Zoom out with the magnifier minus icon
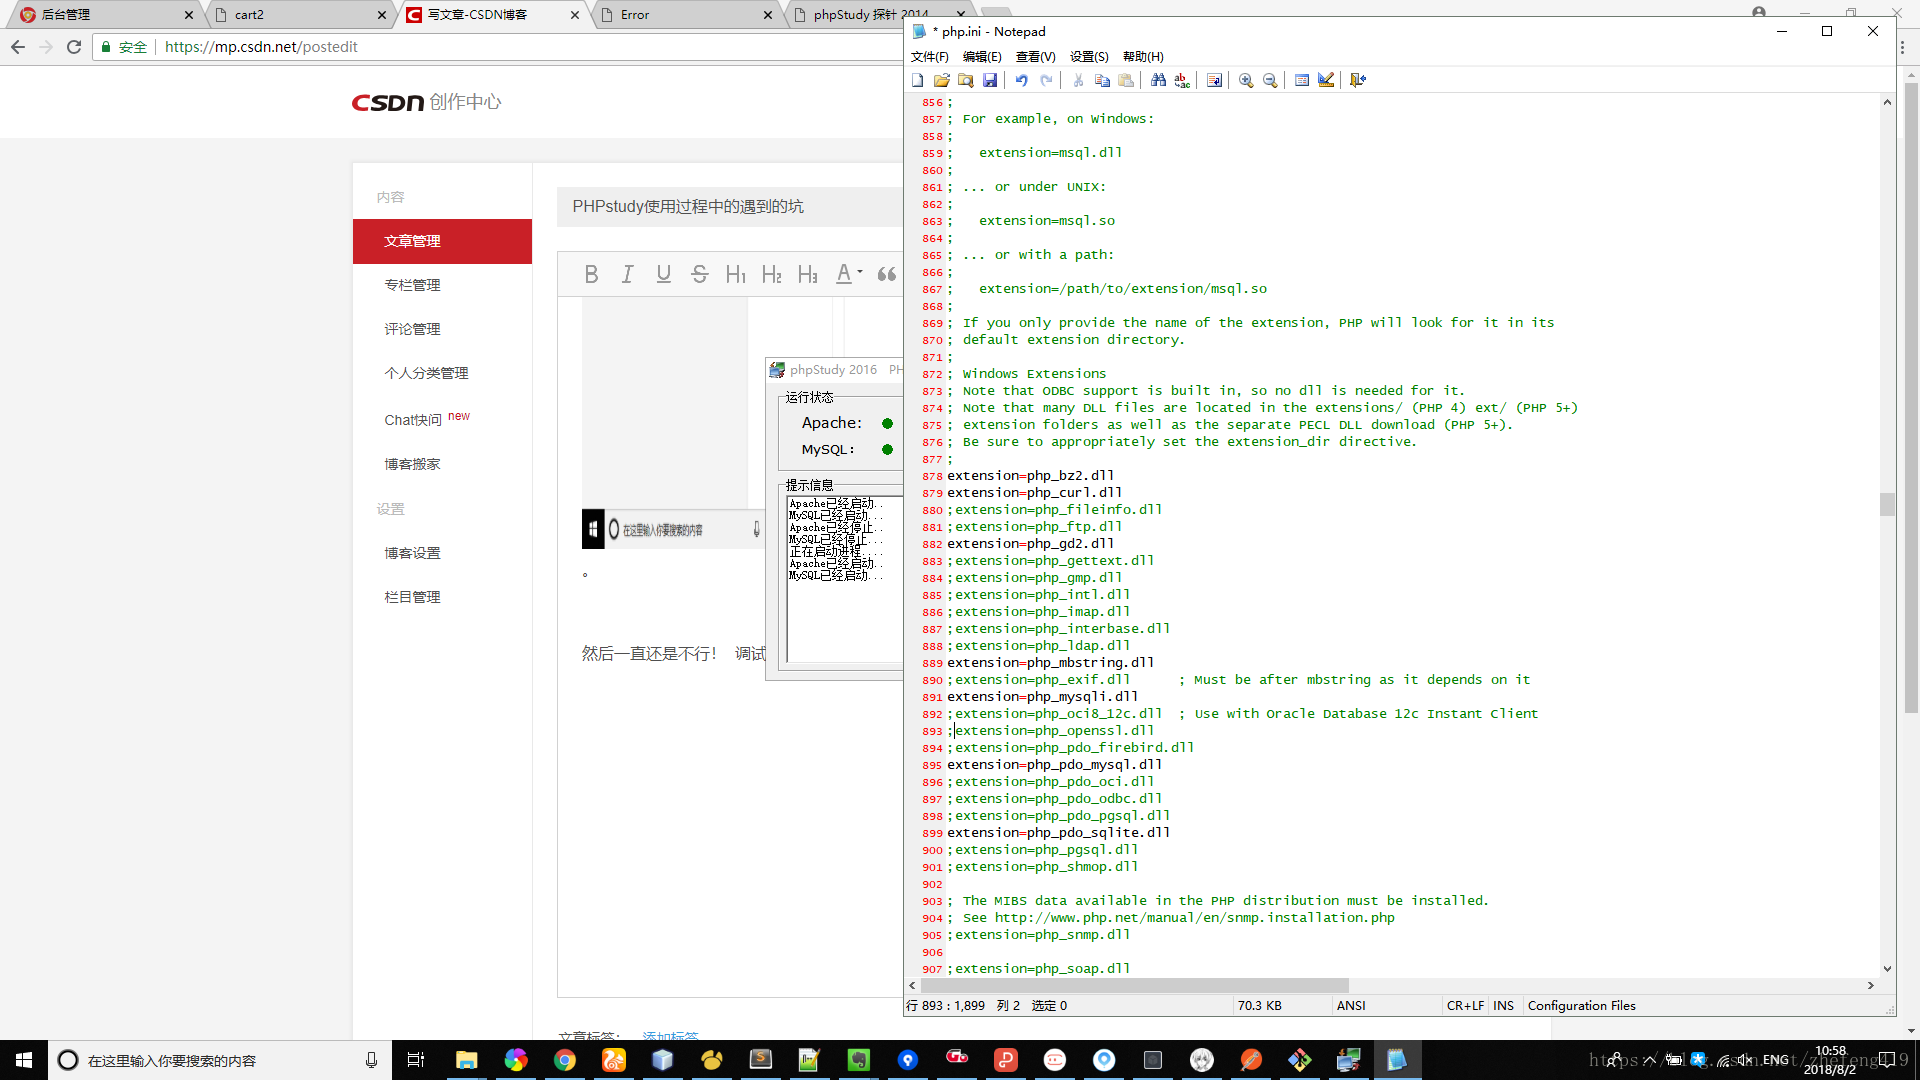Screen dimensions: 1920x1080 tap(1270, 80)
